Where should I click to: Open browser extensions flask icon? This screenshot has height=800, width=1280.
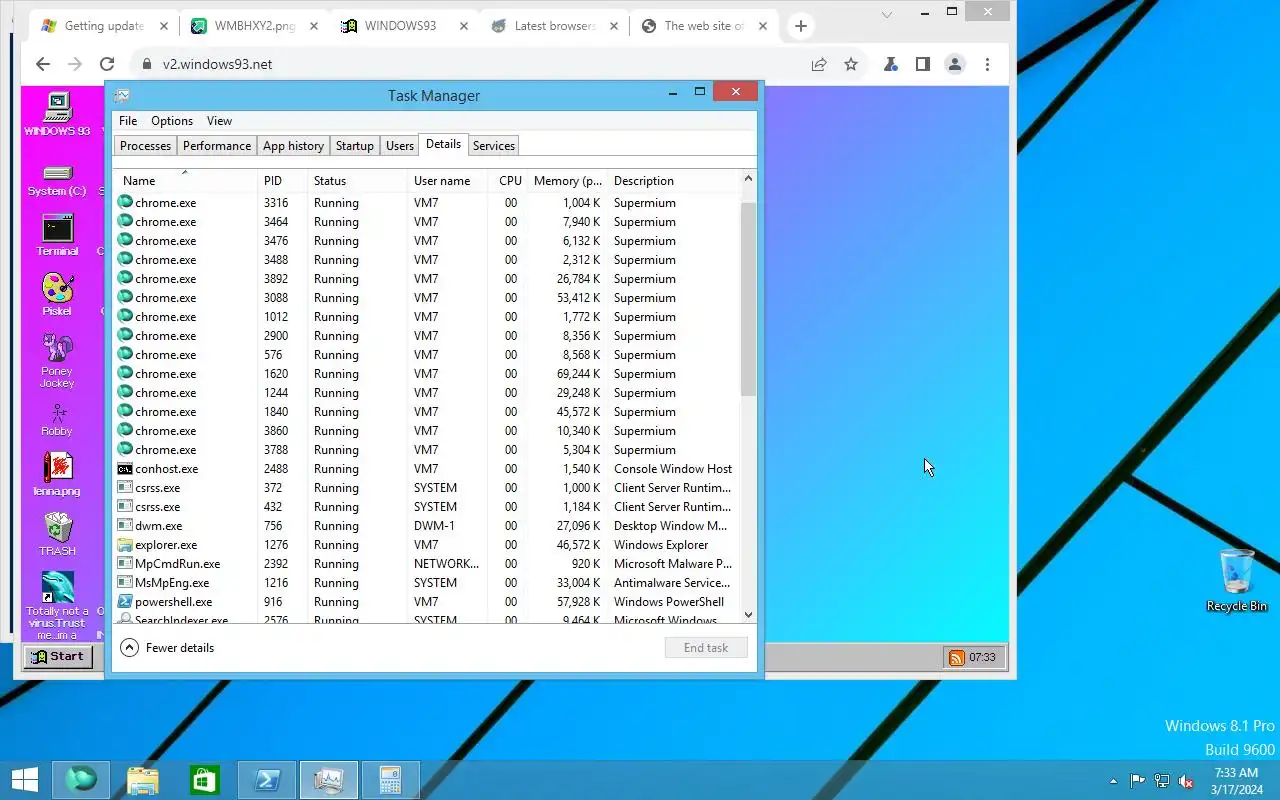891,64
